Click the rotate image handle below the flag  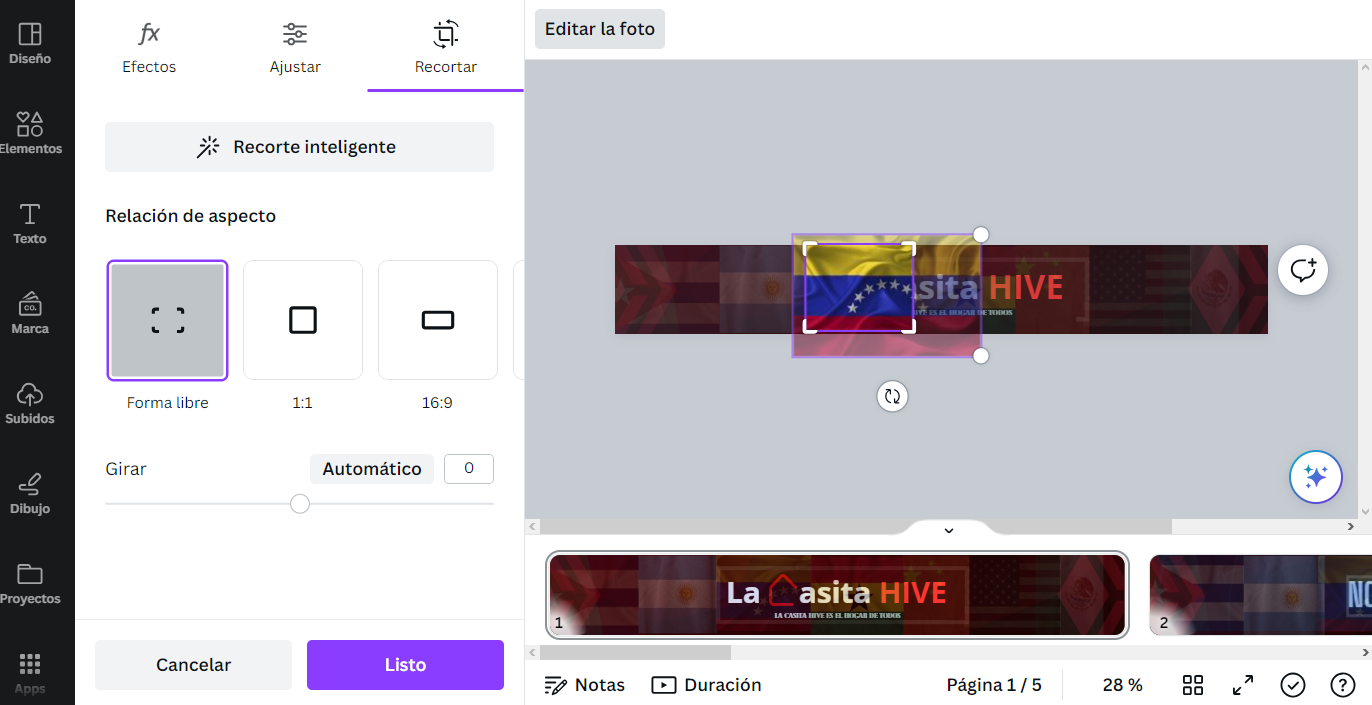tap(892, 396)
